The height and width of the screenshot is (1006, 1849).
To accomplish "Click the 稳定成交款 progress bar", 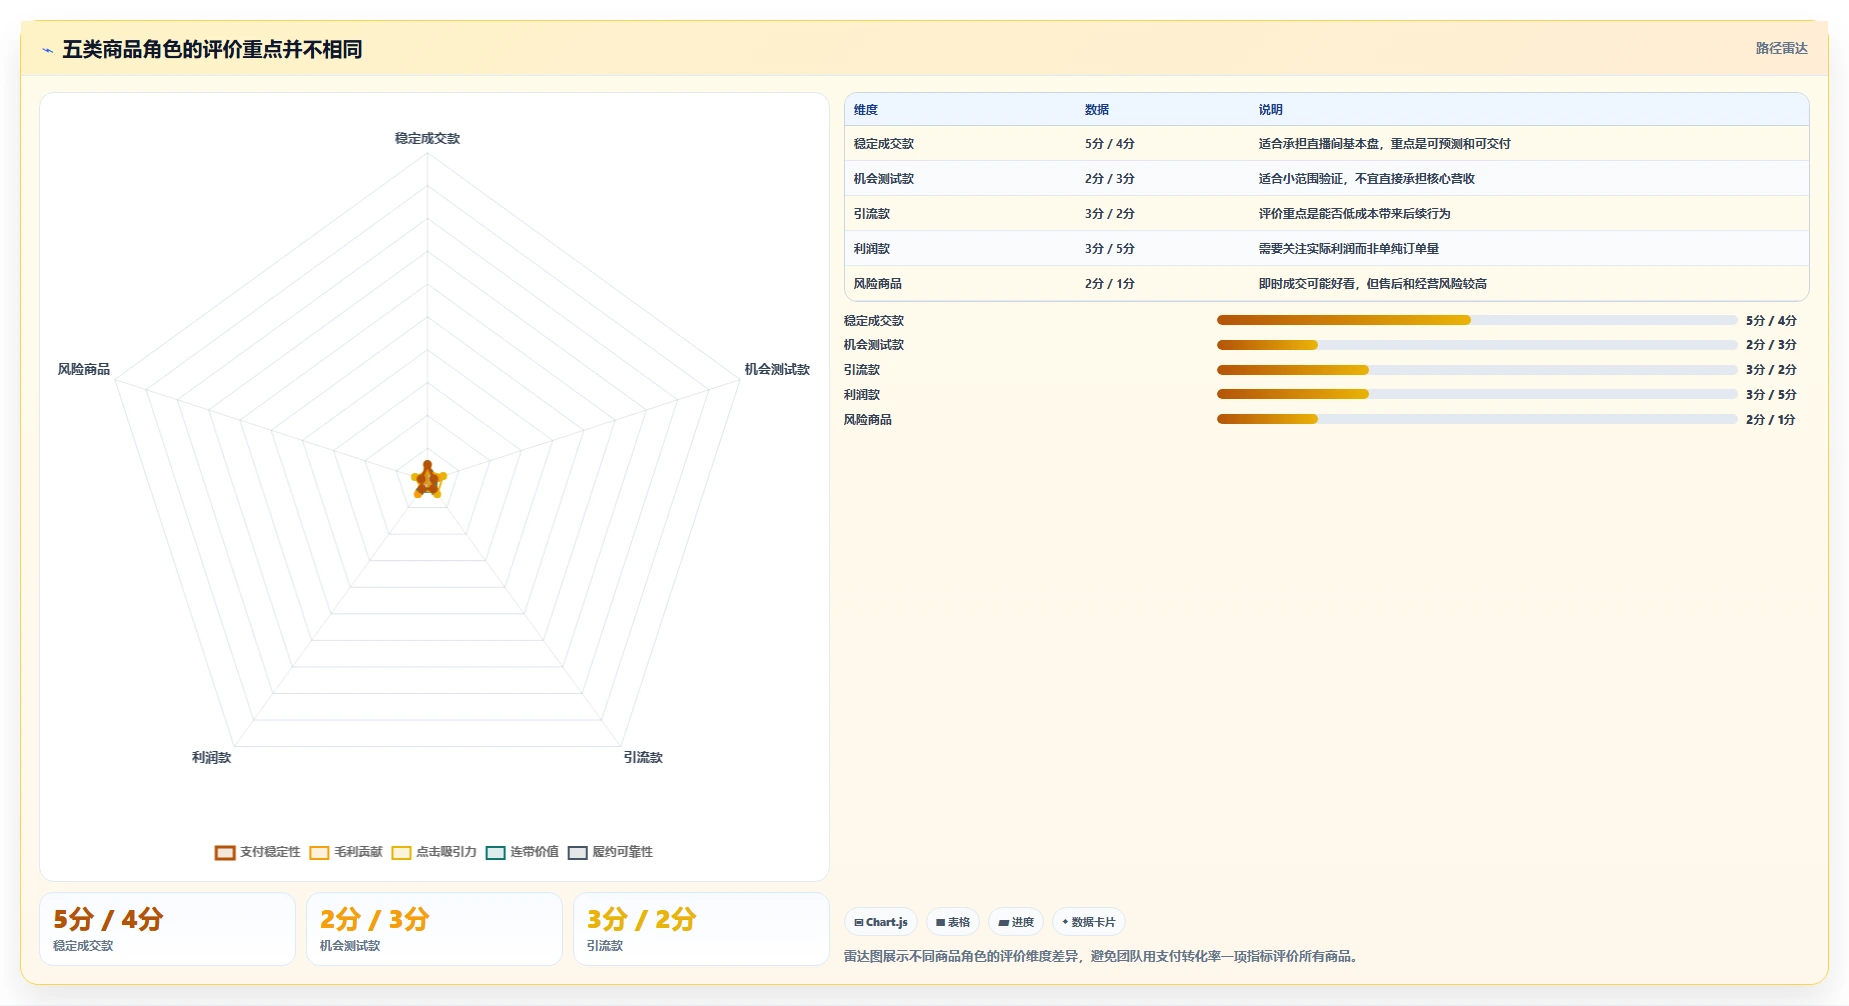I will coord(1476,320).
